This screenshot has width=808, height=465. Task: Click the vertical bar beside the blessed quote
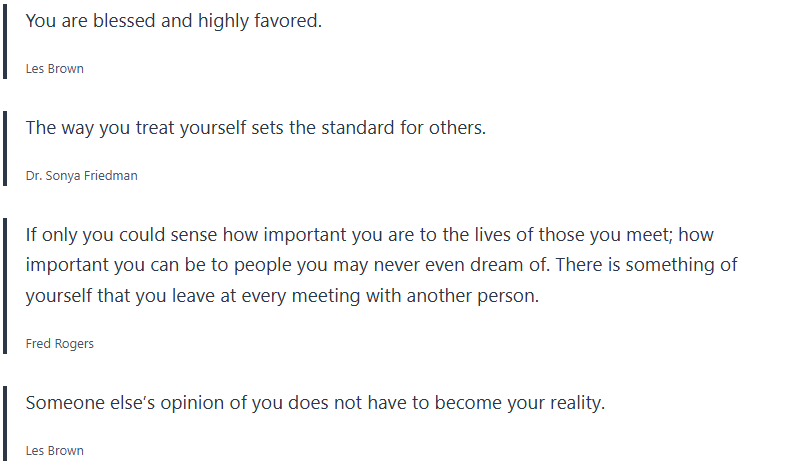pos(5,42)
